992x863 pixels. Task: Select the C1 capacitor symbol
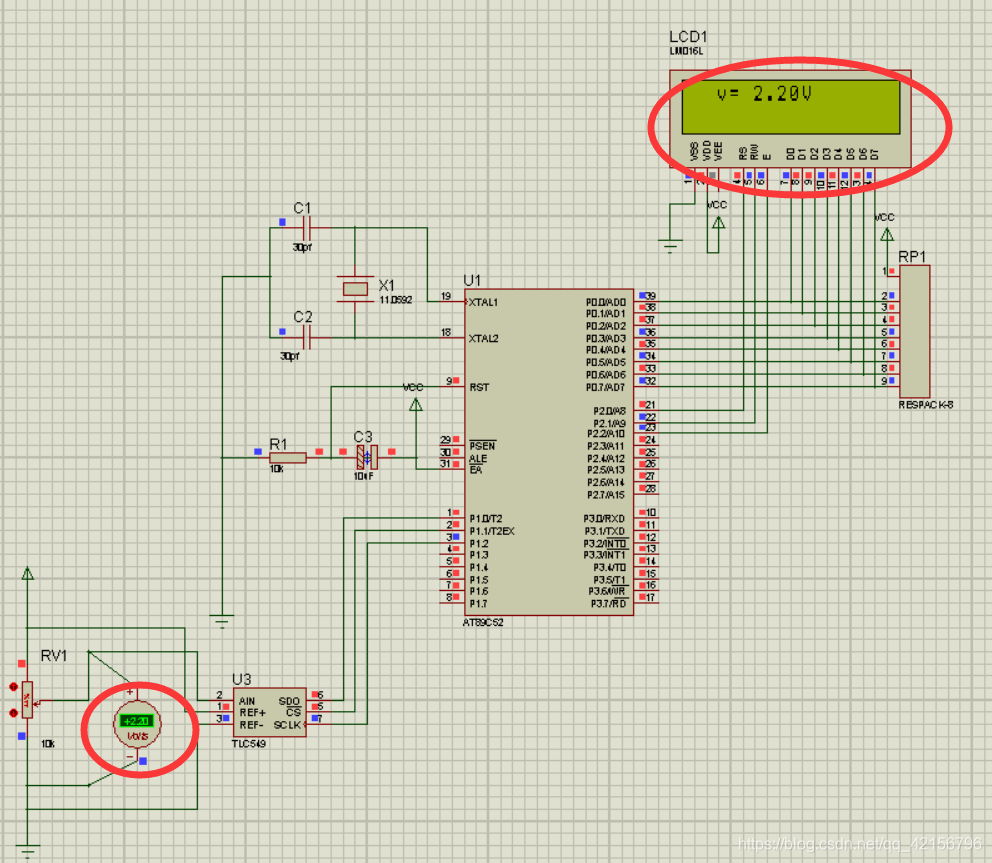click(307, 228)
